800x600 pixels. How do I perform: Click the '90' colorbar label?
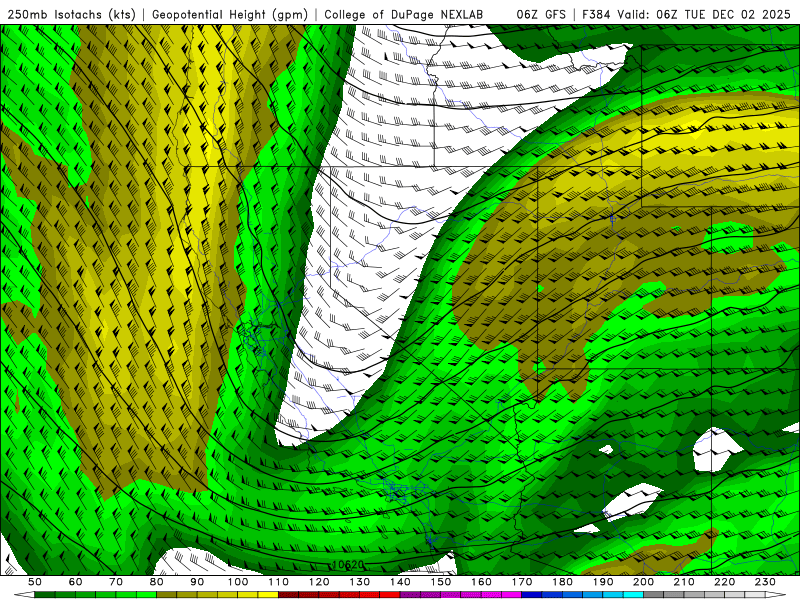point(197,582)
